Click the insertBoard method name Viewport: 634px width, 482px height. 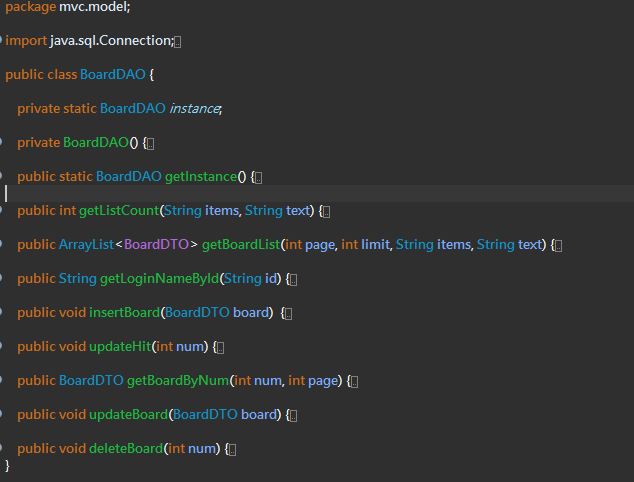(x=125, y=312)
